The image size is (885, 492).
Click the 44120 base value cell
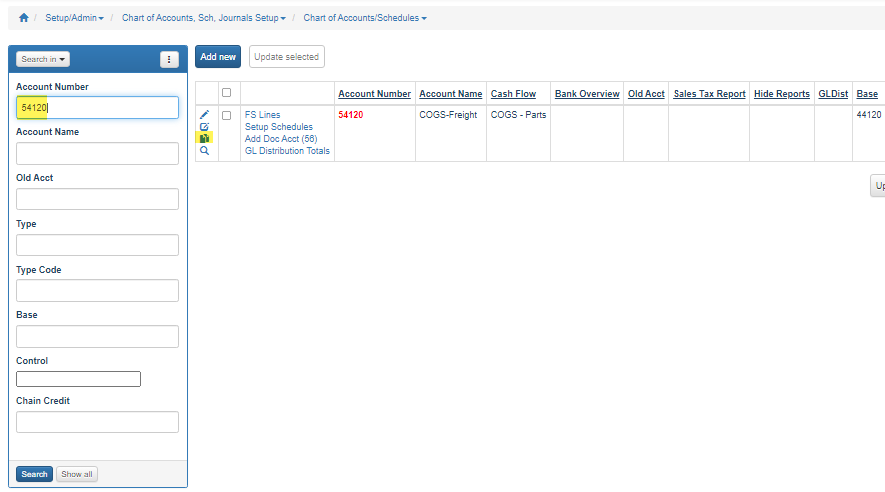tap(869, 115)
